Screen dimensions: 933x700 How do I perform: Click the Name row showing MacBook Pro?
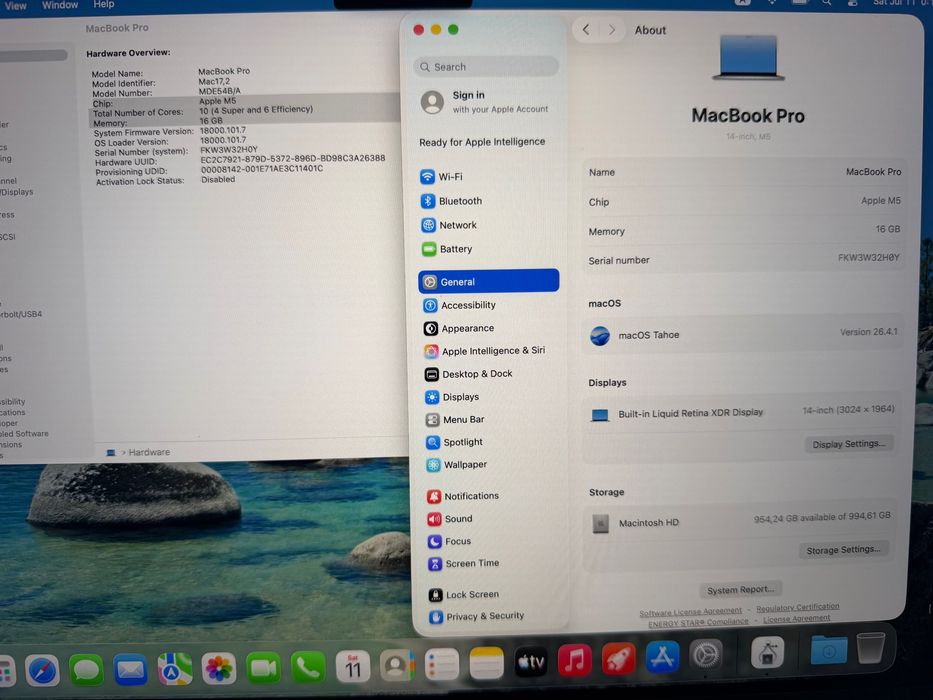pyautogui.click(x=744, y=172)
